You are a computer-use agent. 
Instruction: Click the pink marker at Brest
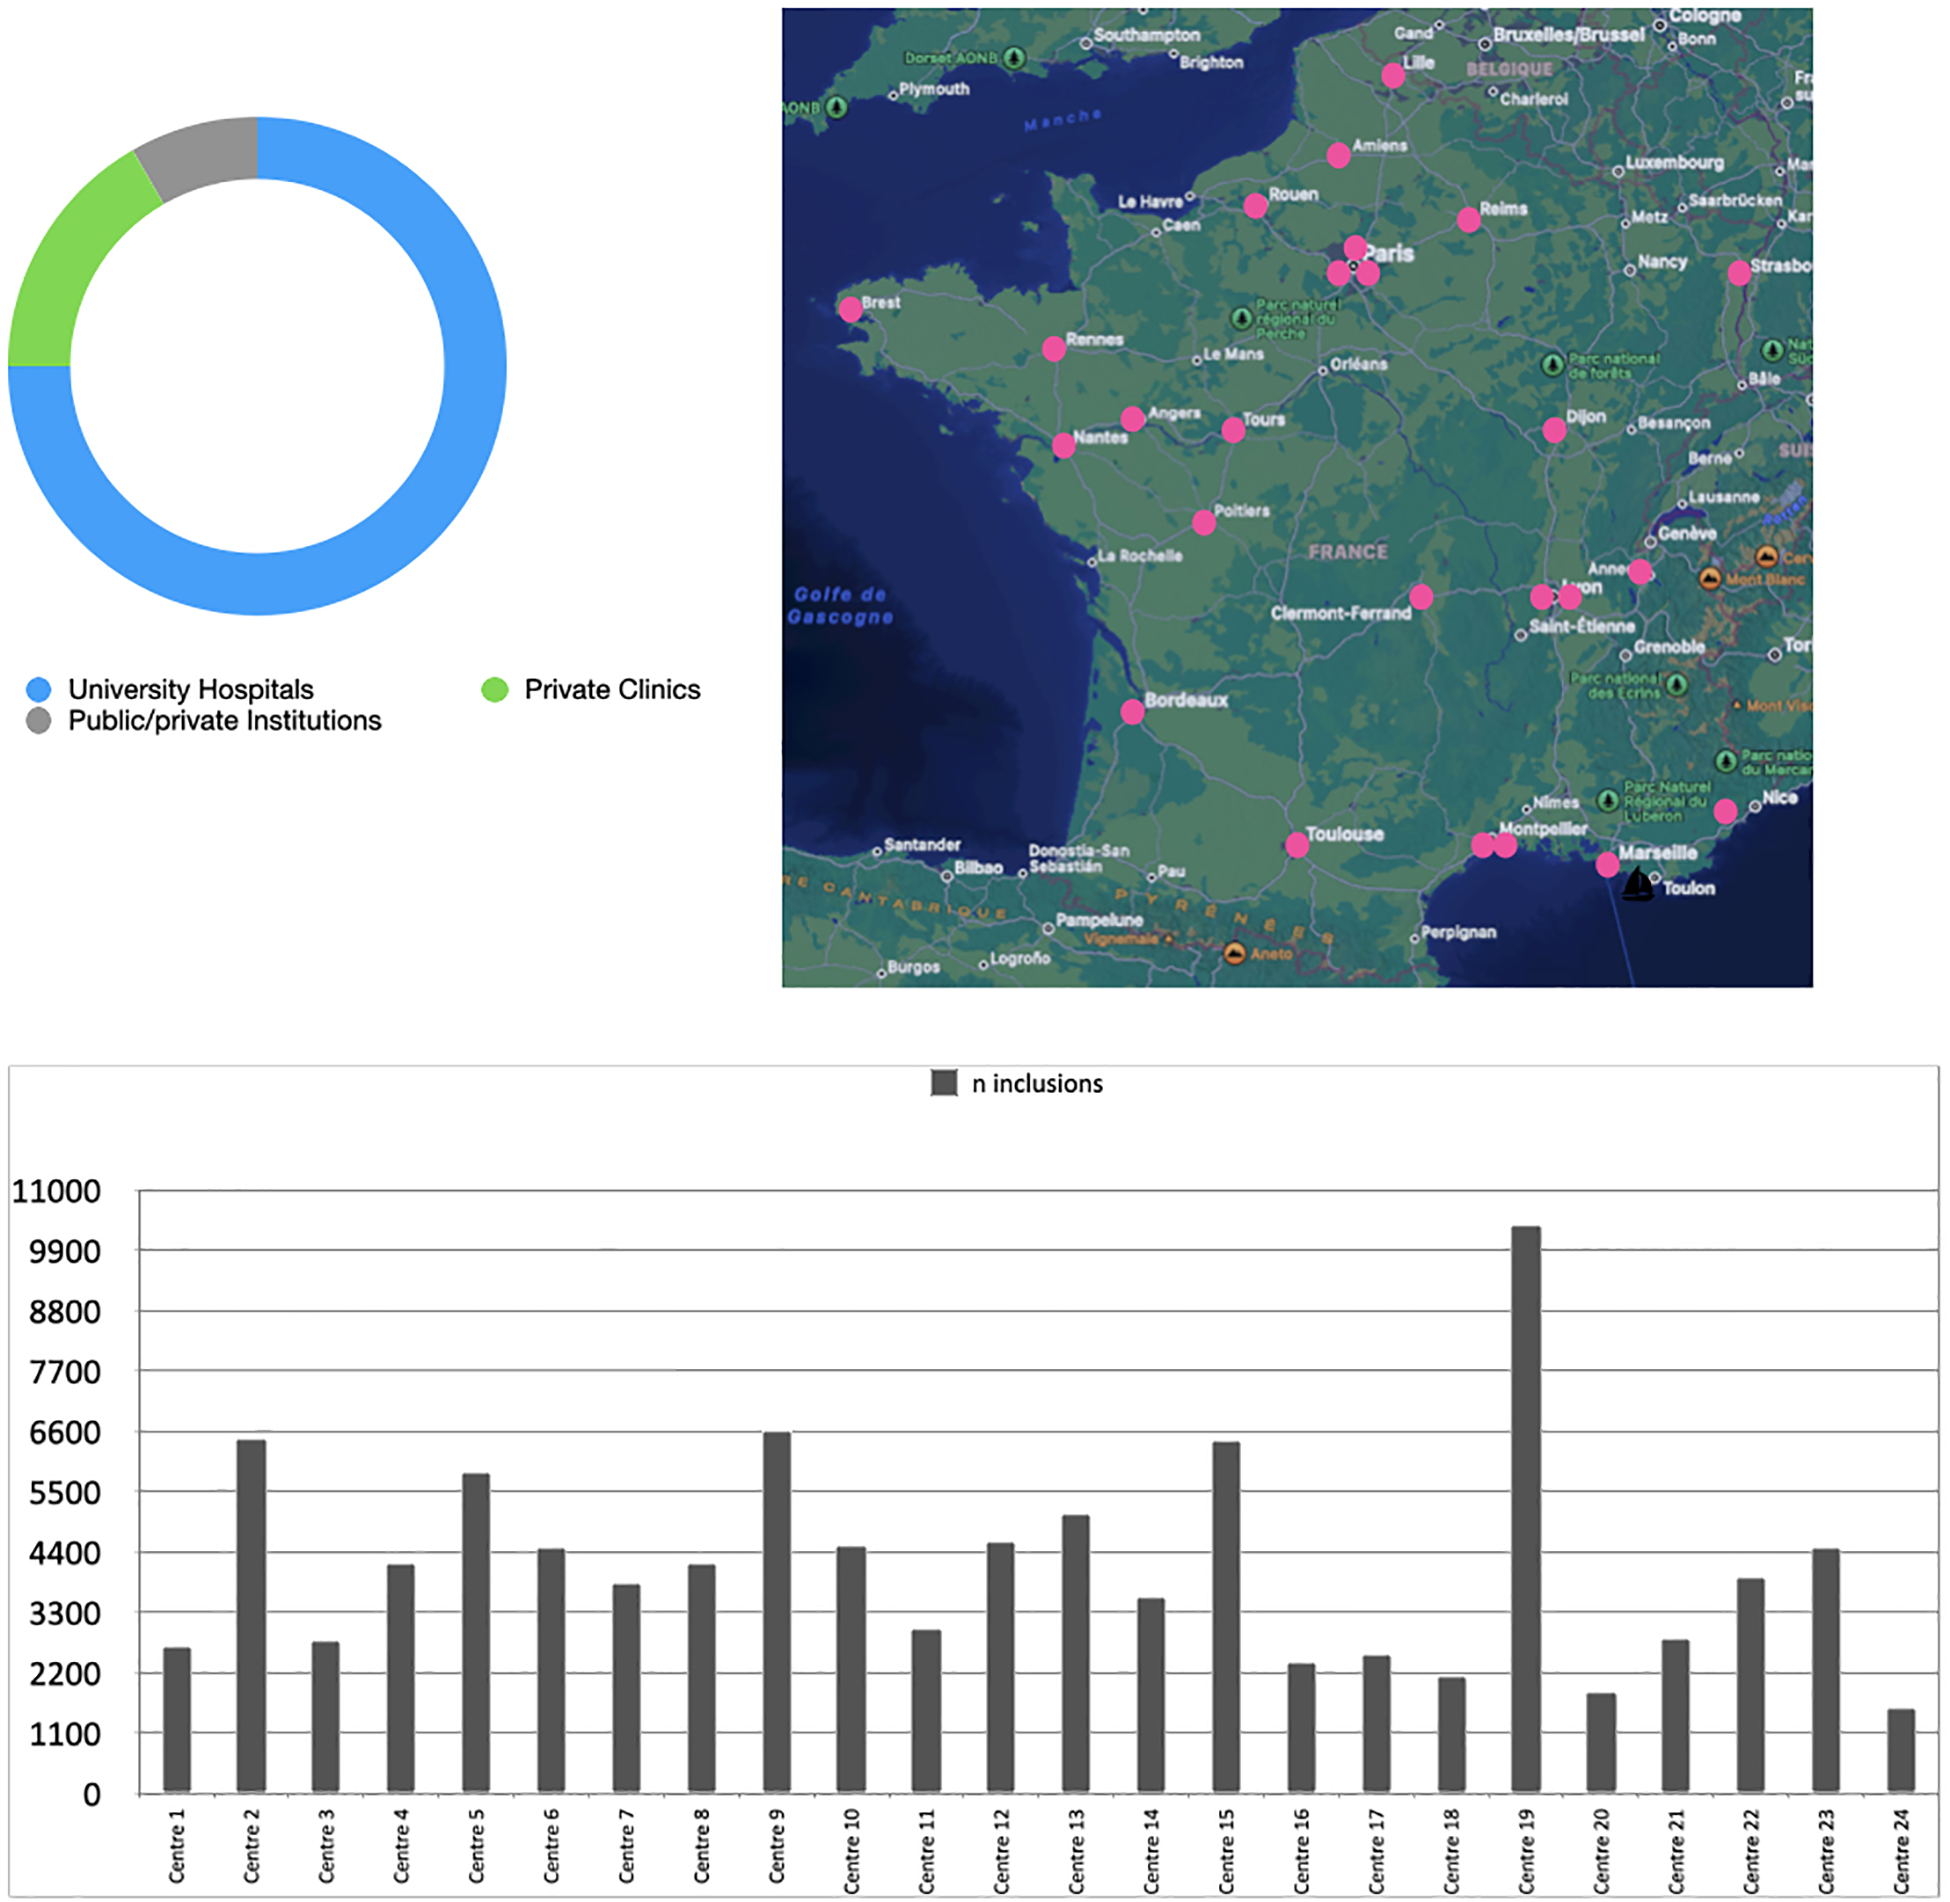850,309
